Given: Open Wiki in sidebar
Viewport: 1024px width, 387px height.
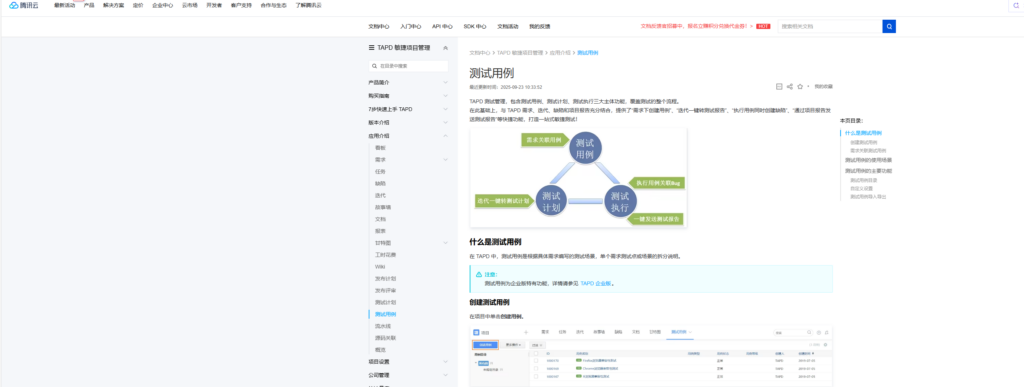Looking at the screenshot, I should [380, 266].
